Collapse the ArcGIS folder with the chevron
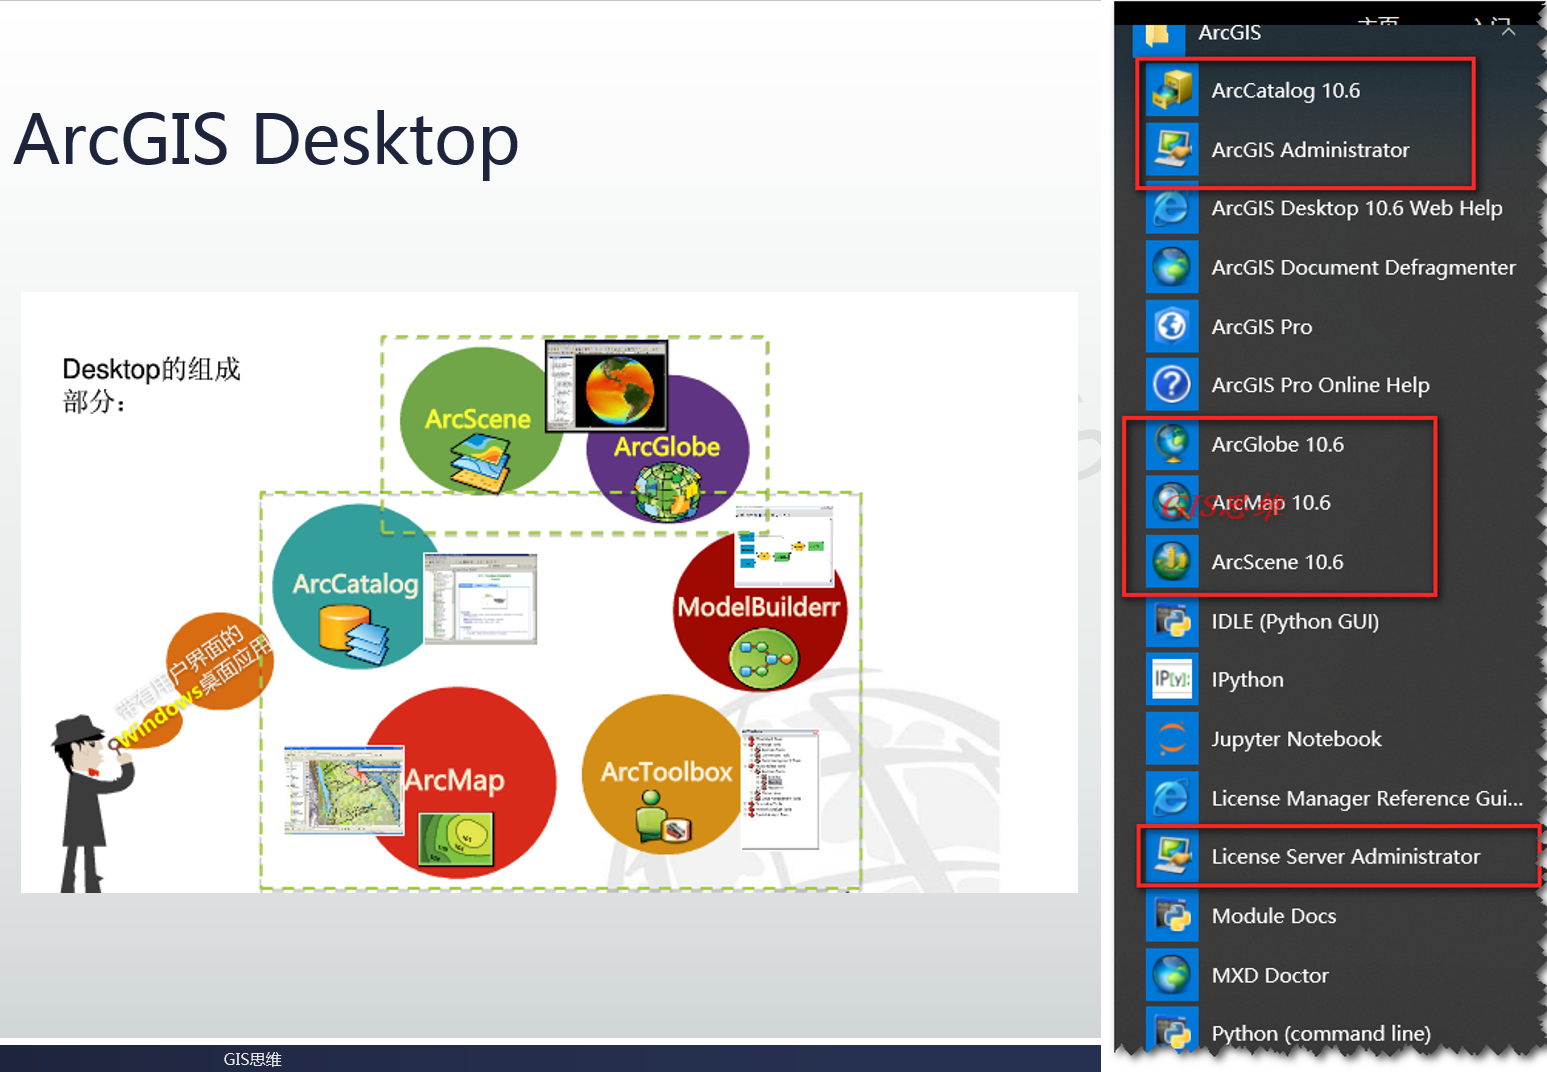The height and width of the screenshot is (1072, 1547). coord(1509,32)
